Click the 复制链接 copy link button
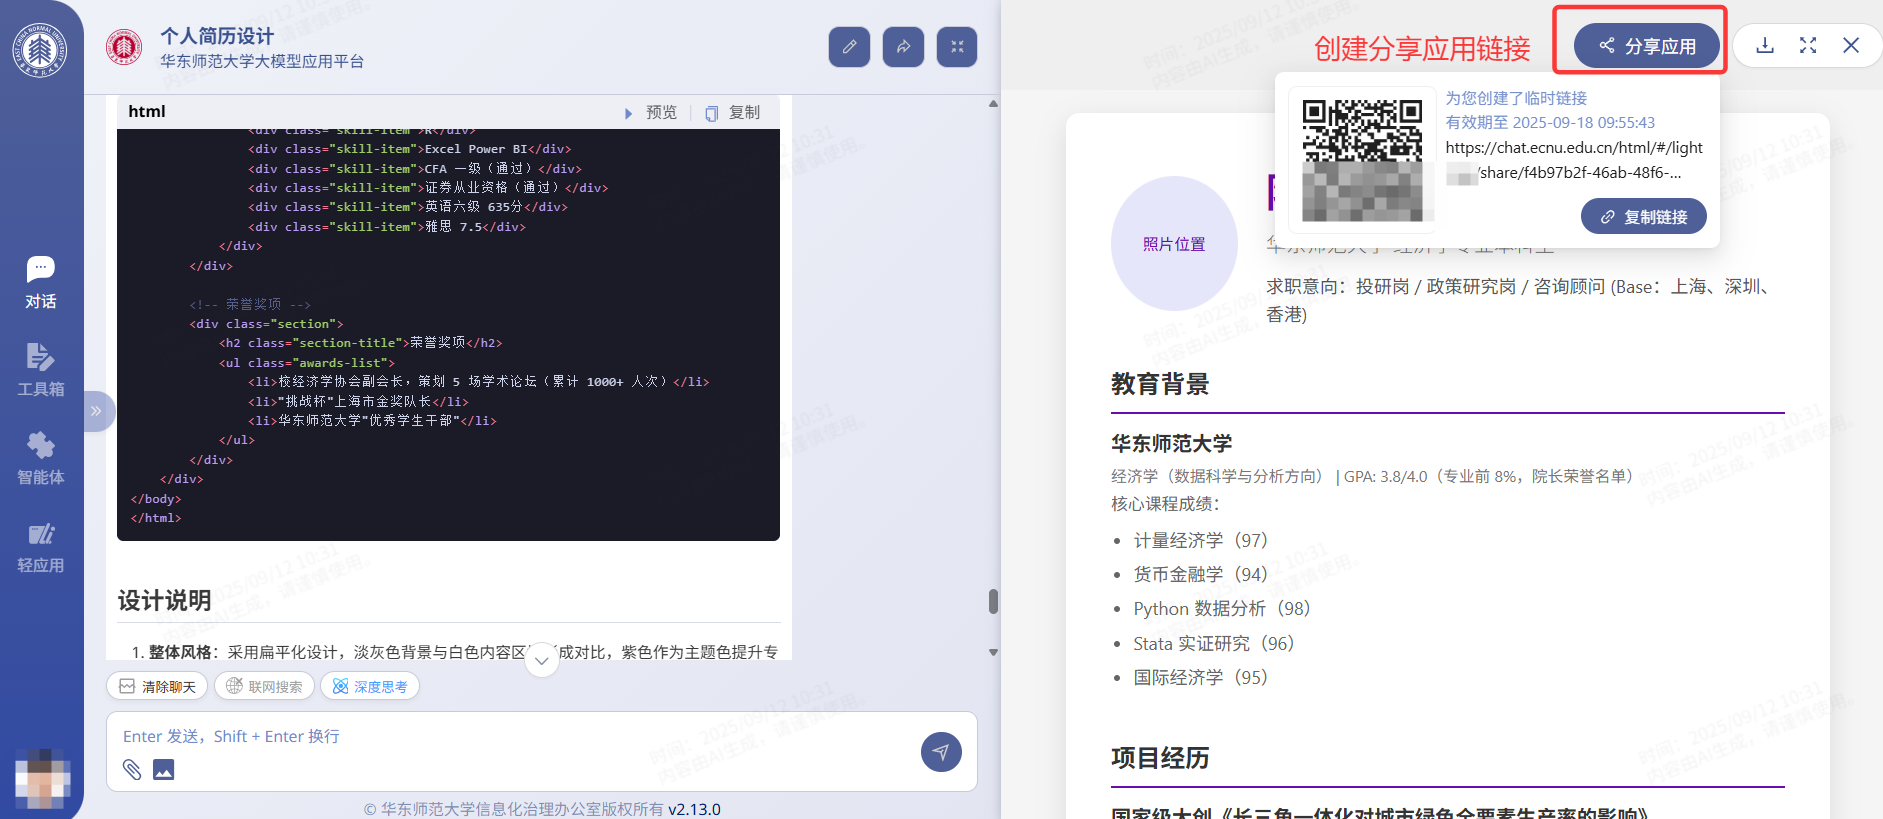This screenshot has width=1883, height=819. [1643, 217]
